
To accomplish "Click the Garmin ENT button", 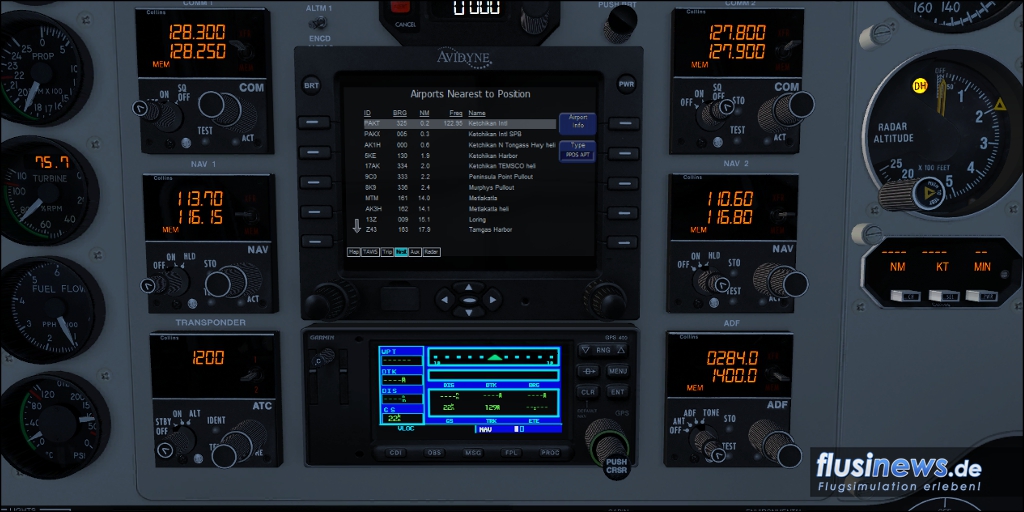I will coord(617,392).
